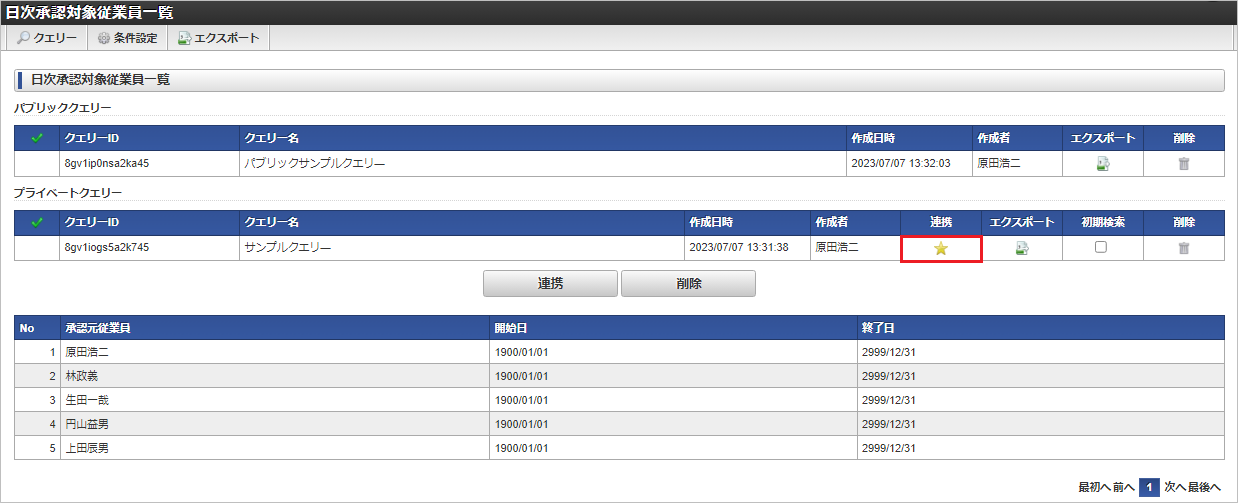Export the パブリックサンプルクエリー row
This screenshot has width=1238, height=503.
pos(1103,163)
